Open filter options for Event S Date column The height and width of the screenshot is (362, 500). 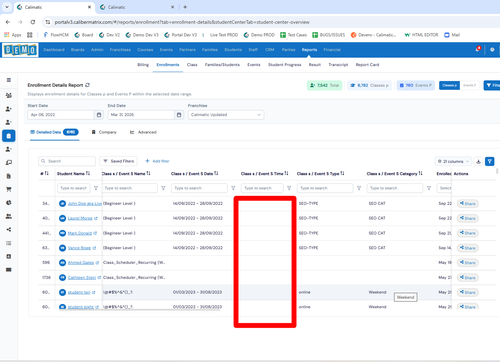233,188
